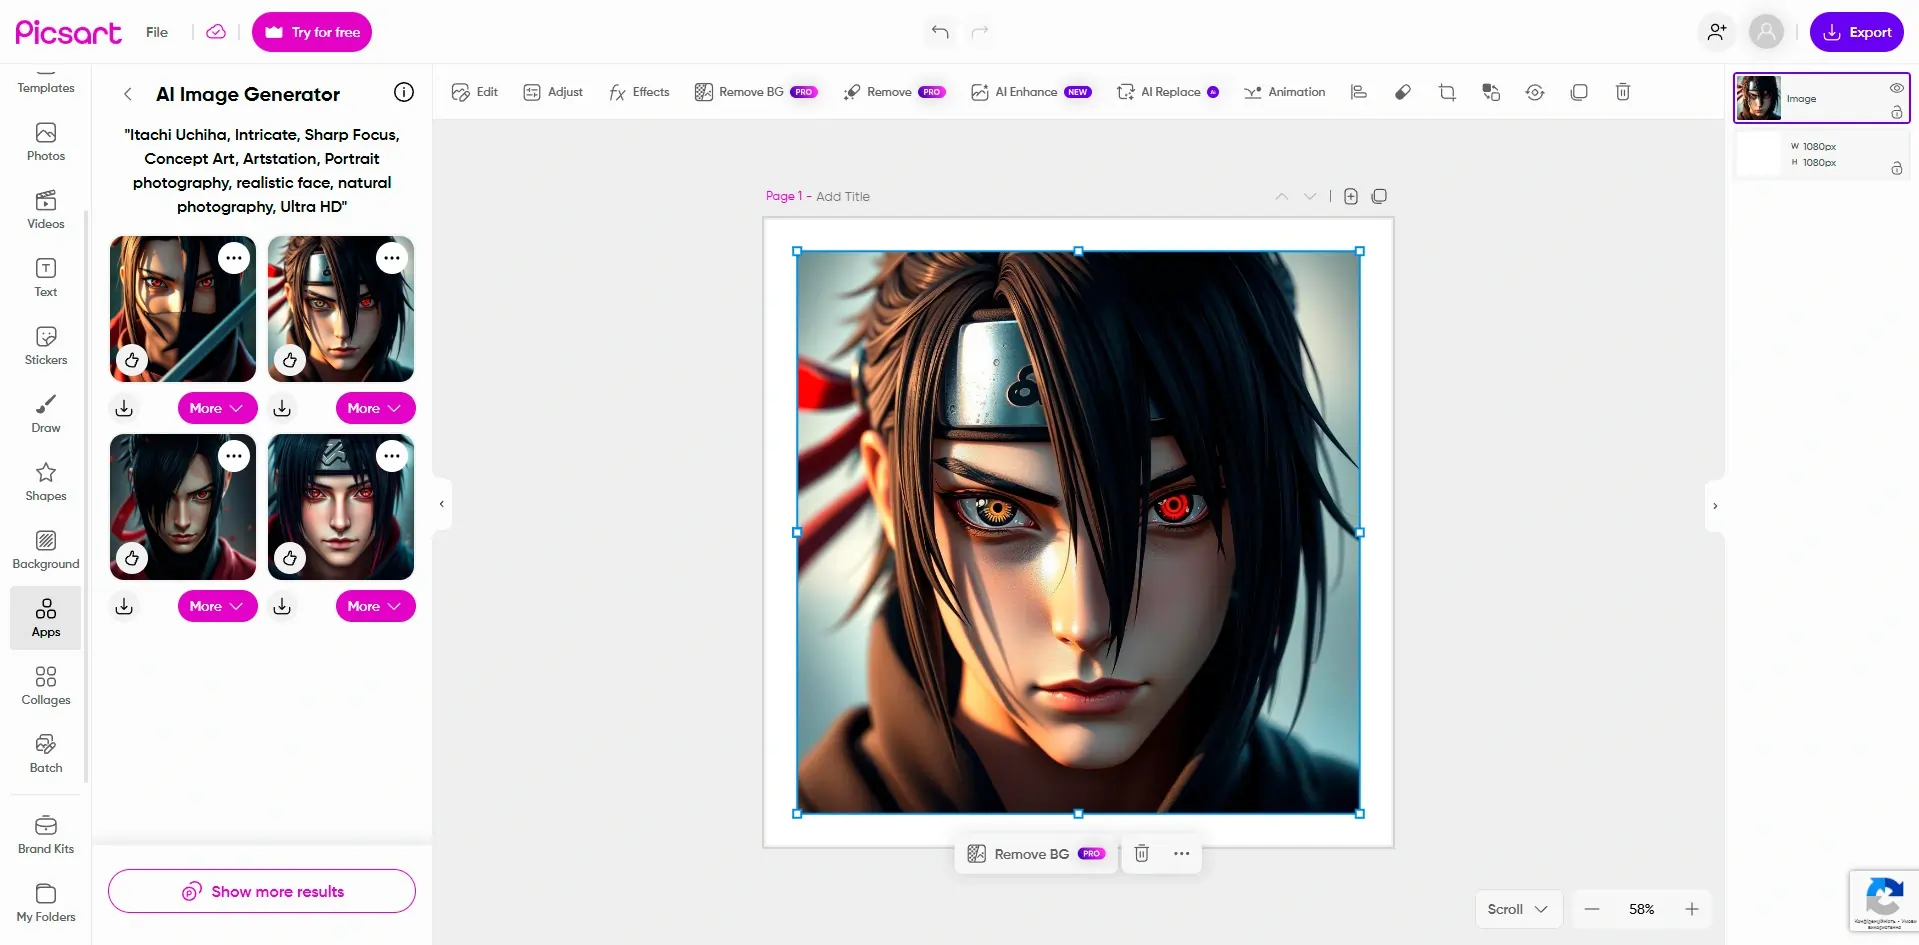Like the second generated headband image
Viewport: 1919px width, 945px height.
(x=290, y=360)
